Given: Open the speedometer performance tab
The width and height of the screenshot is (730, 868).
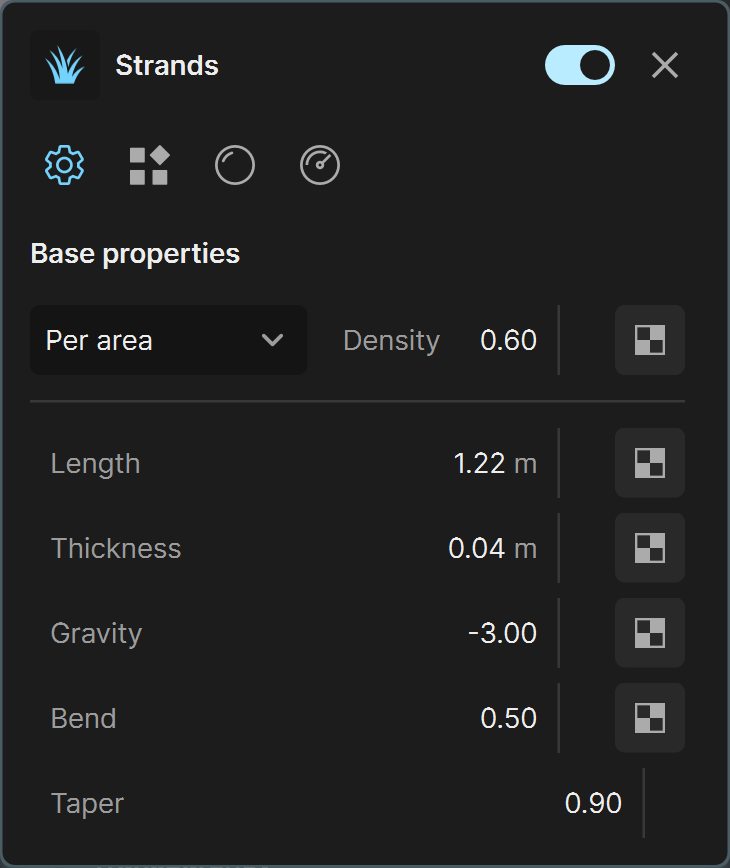Looking at the screenshot, I should [320, 165].
